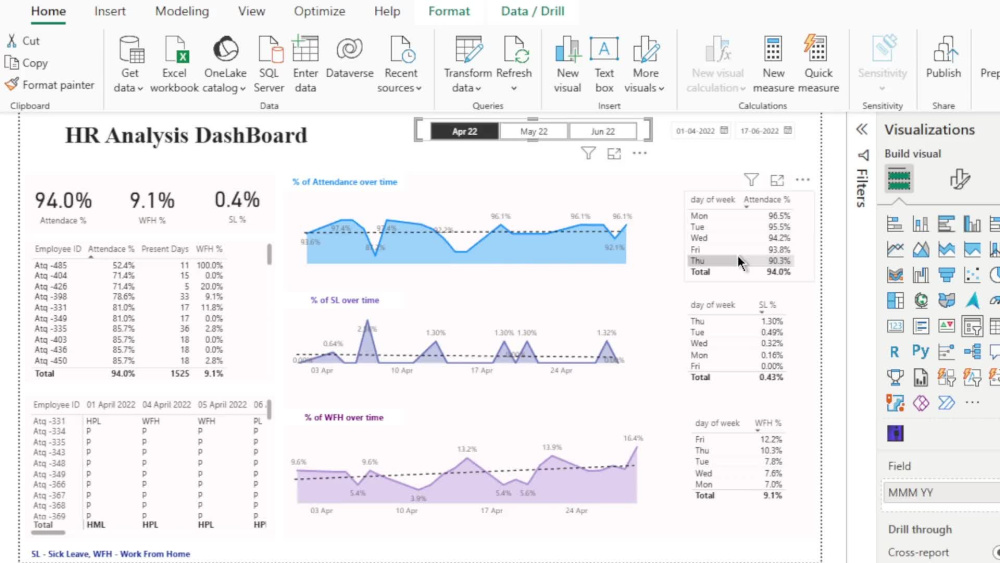This screenshot has width=1000, height=563.
Task: Create a New measure
Action: pyautogui.click(x=773, y=64)
